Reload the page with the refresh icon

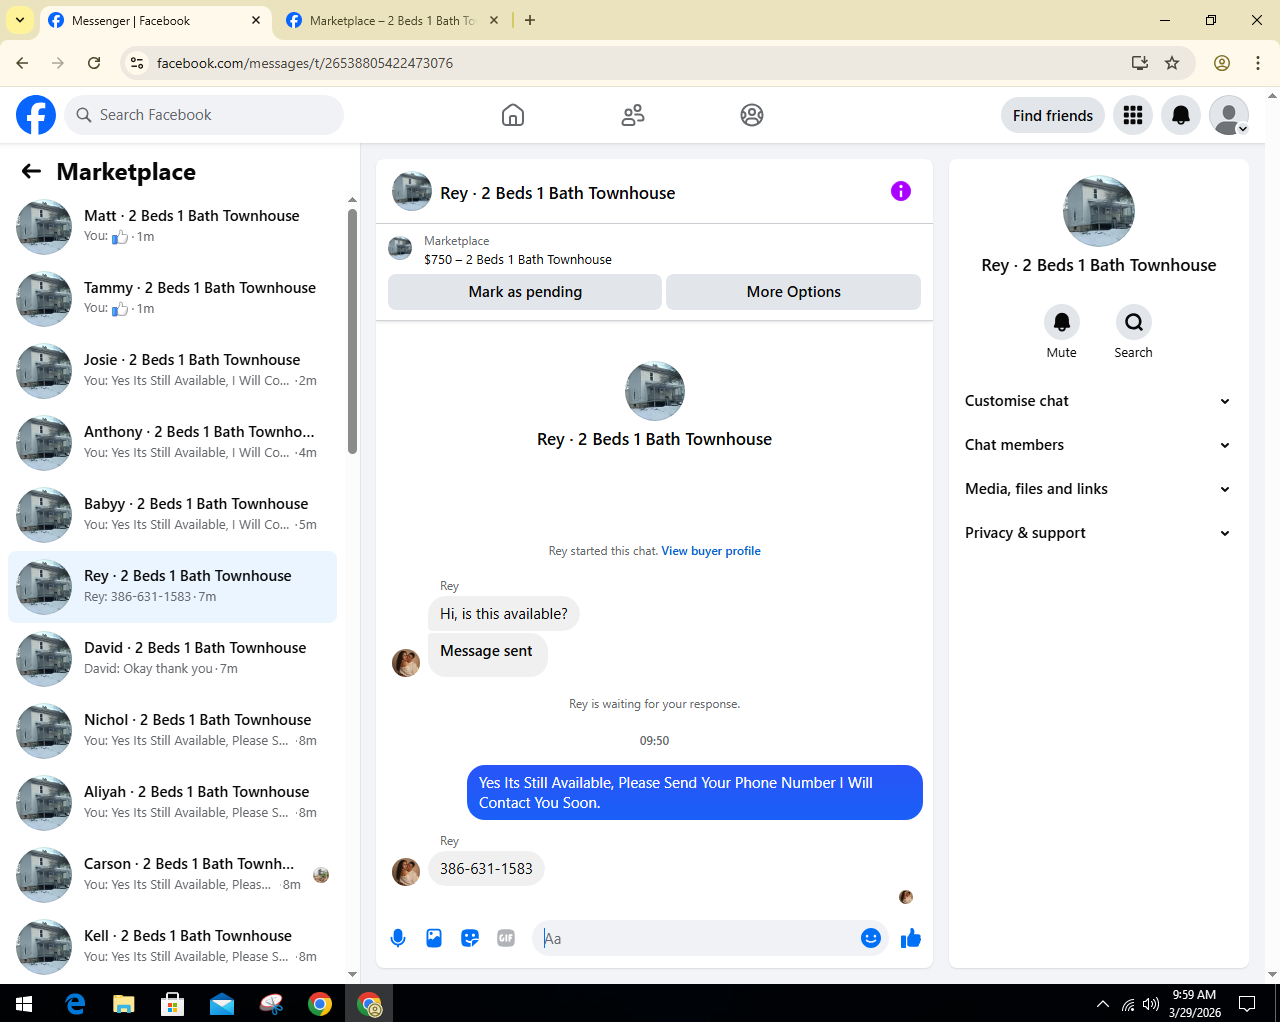[94, 63]
